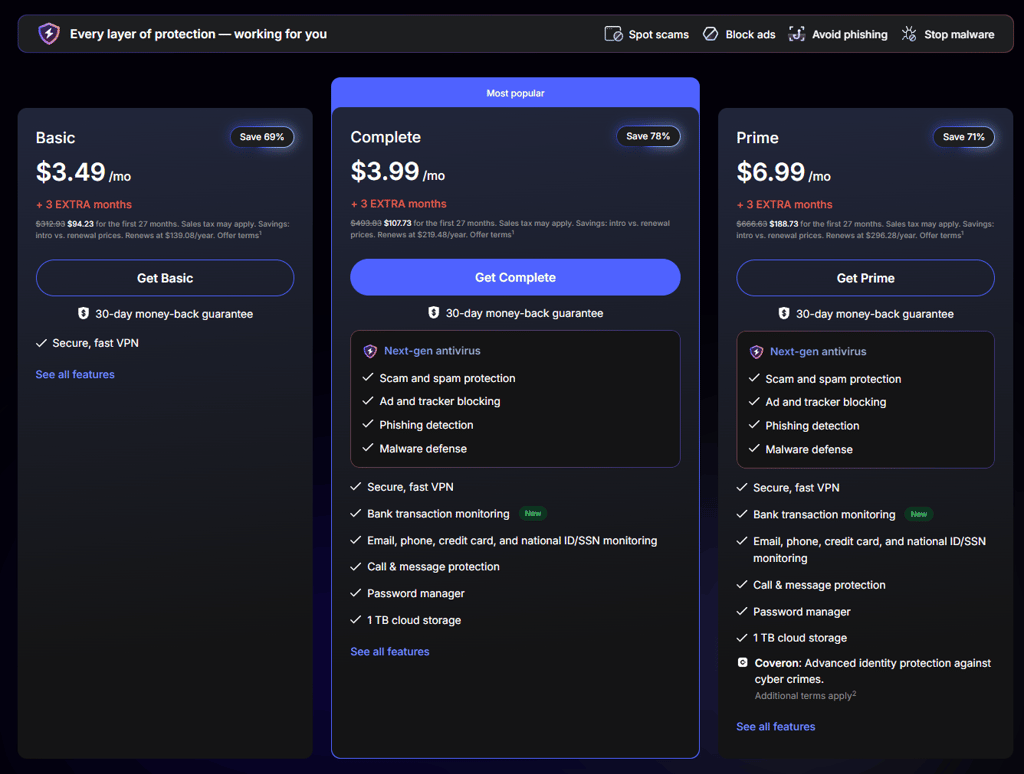Click the Basic plan title
The width and height of the screenshot is (1024, 774).
click(56, 138)
